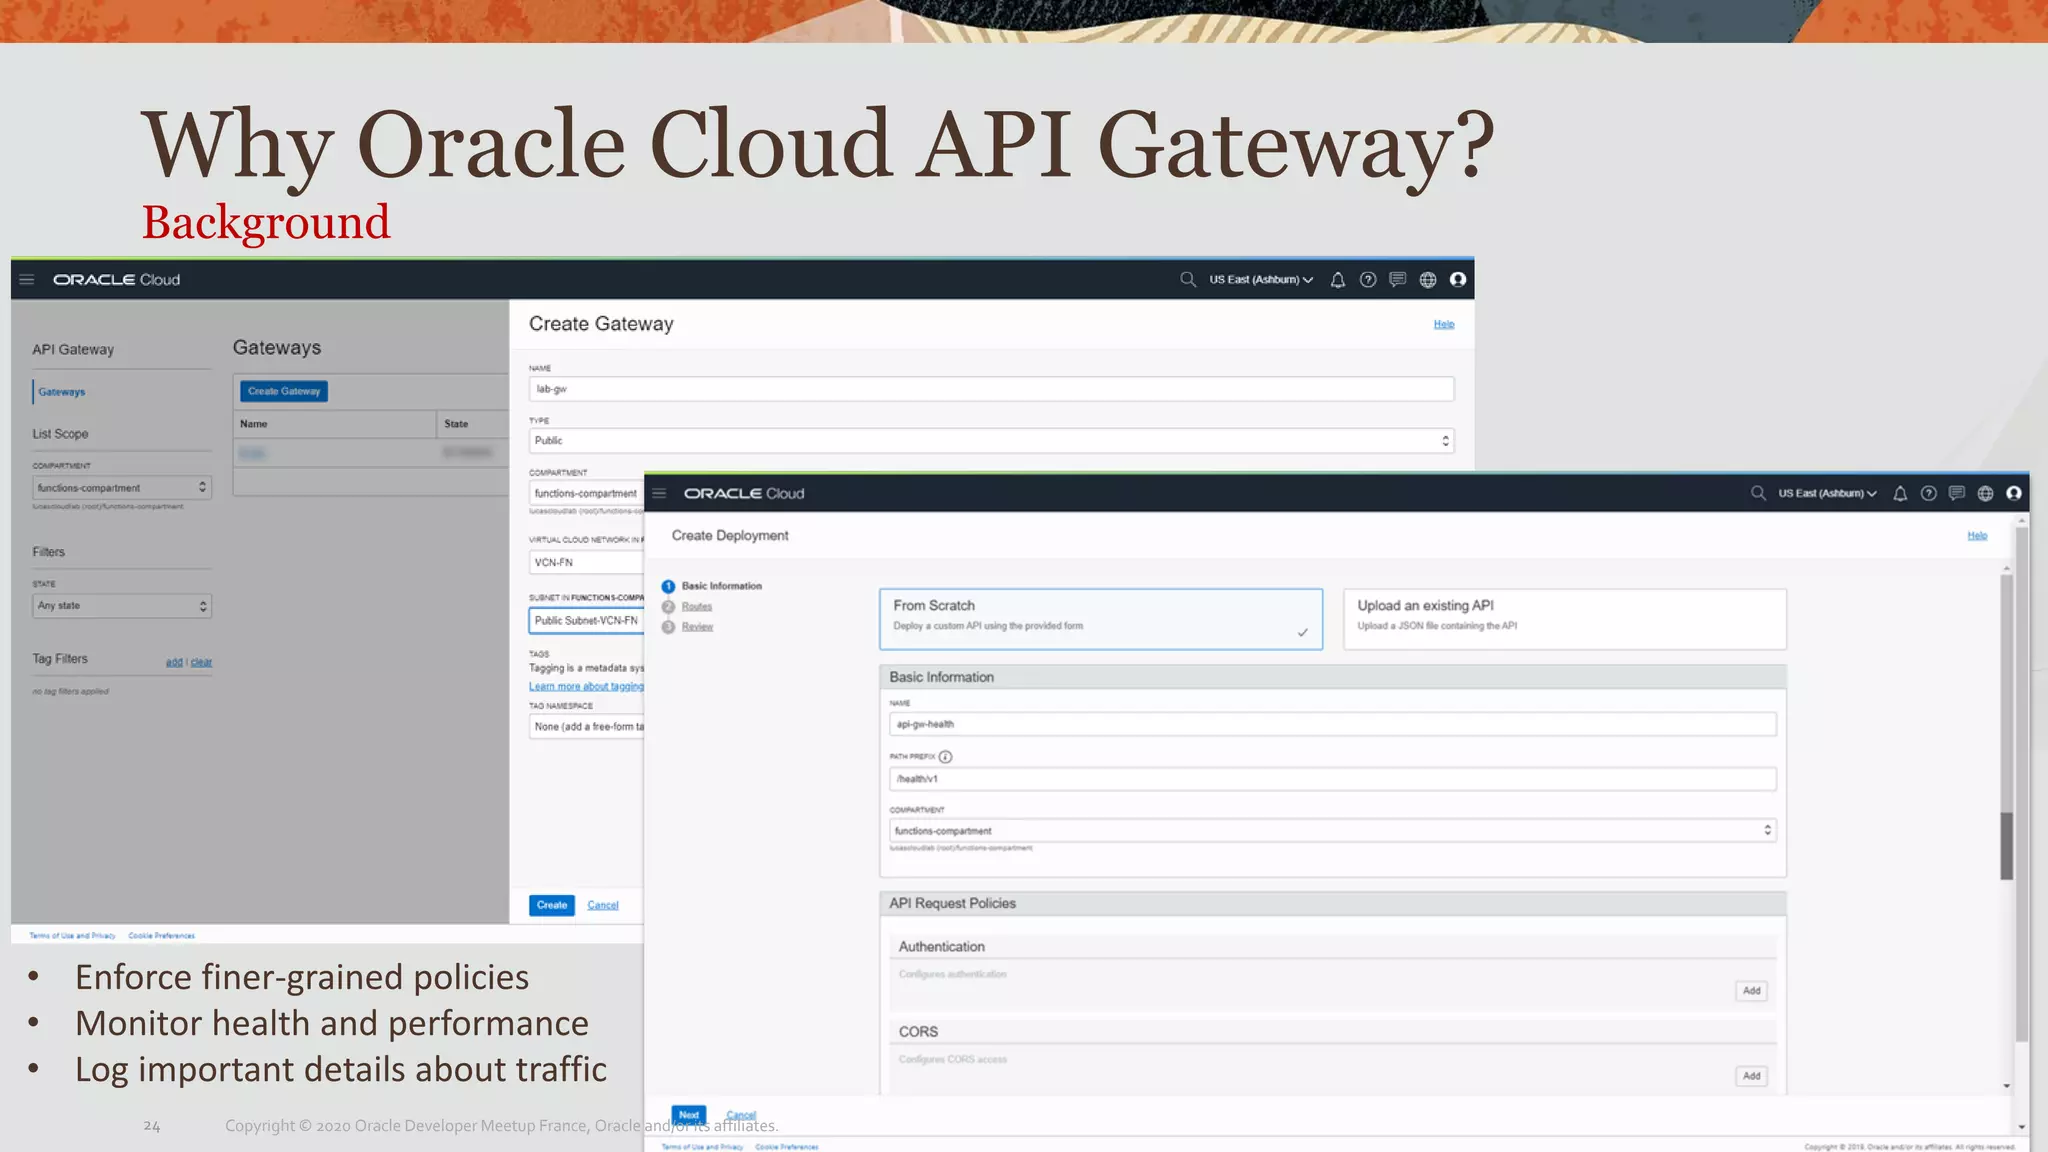2048x1152 pixels.
Task: Open notifications bell in Create Gateway window
Action: tap(1338, 280)
